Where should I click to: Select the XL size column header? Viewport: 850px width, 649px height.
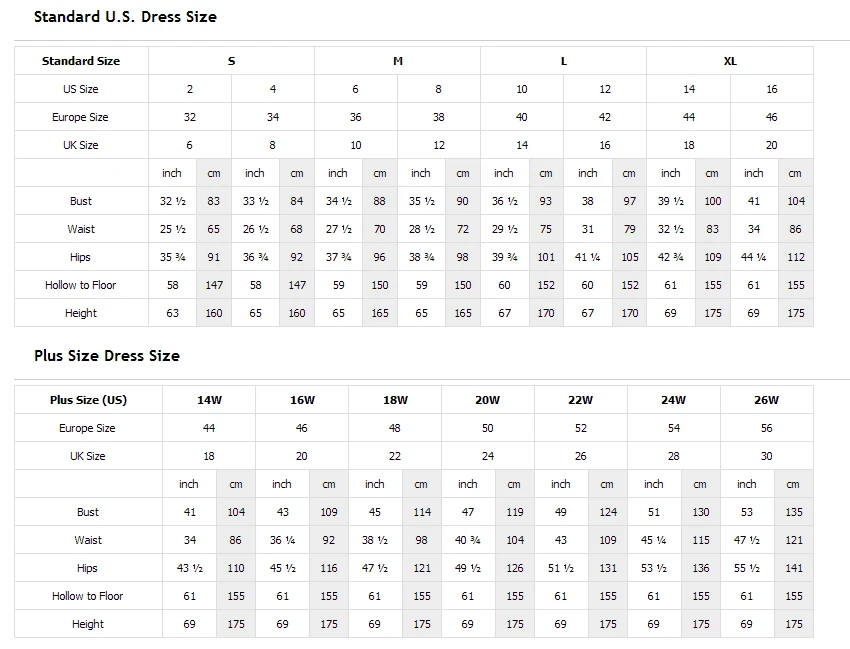[x=730, y=61]
